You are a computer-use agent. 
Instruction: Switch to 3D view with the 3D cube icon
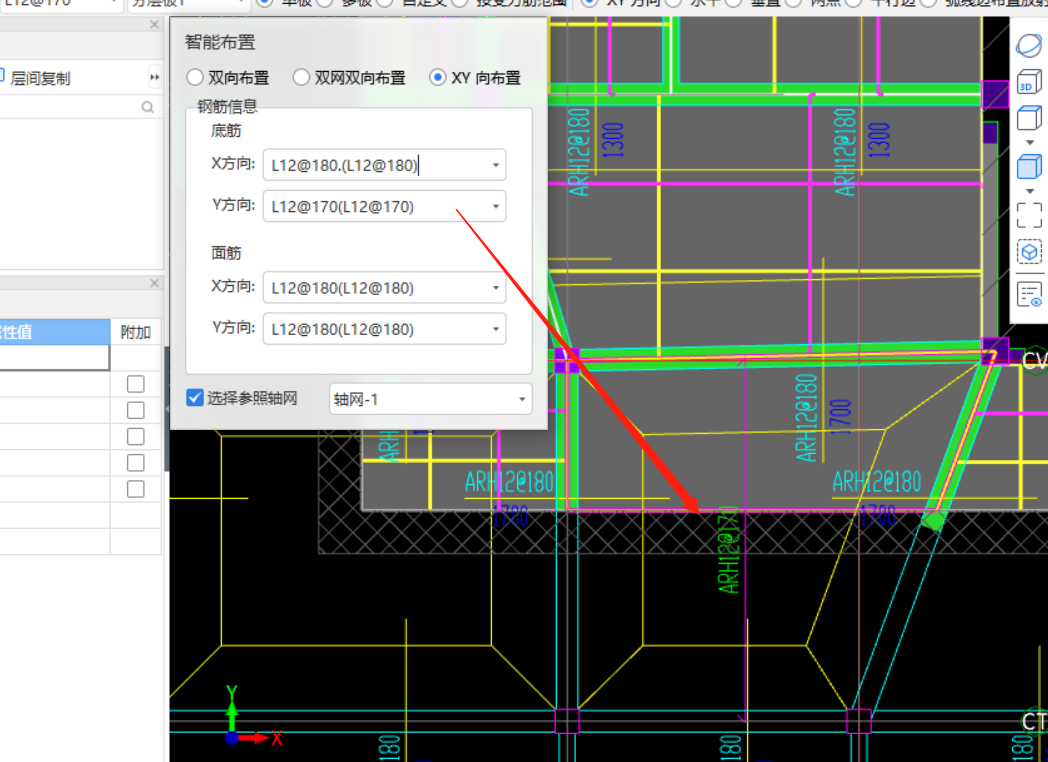click(x=1029, y=82)
